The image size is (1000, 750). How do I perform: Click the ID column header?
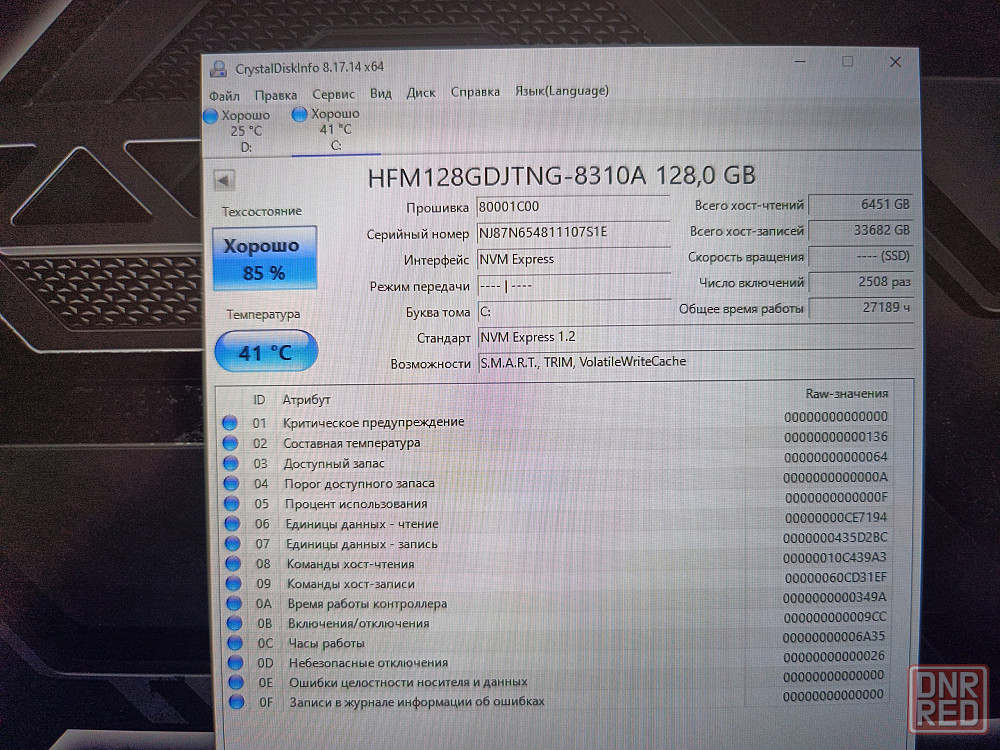(x=259, y=400)
